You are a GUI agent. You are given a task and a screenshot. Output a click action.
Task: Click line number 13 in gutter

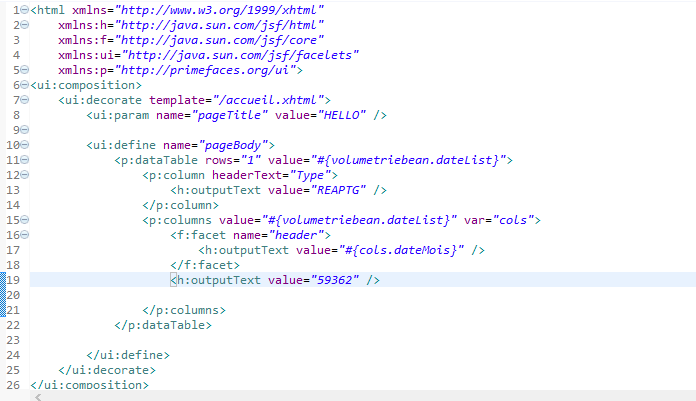coord(13,190)
